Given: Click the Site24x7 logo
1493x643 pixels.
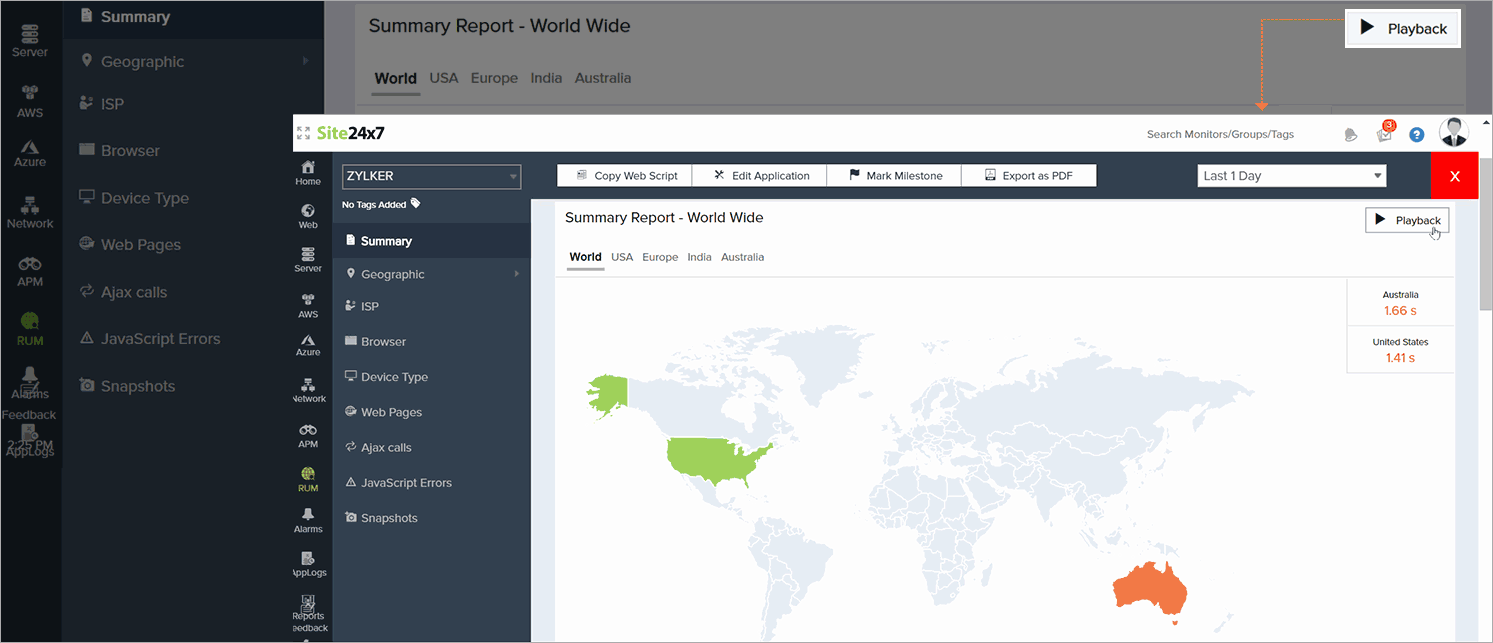Looking at the screenshot, I should [350, 133].
